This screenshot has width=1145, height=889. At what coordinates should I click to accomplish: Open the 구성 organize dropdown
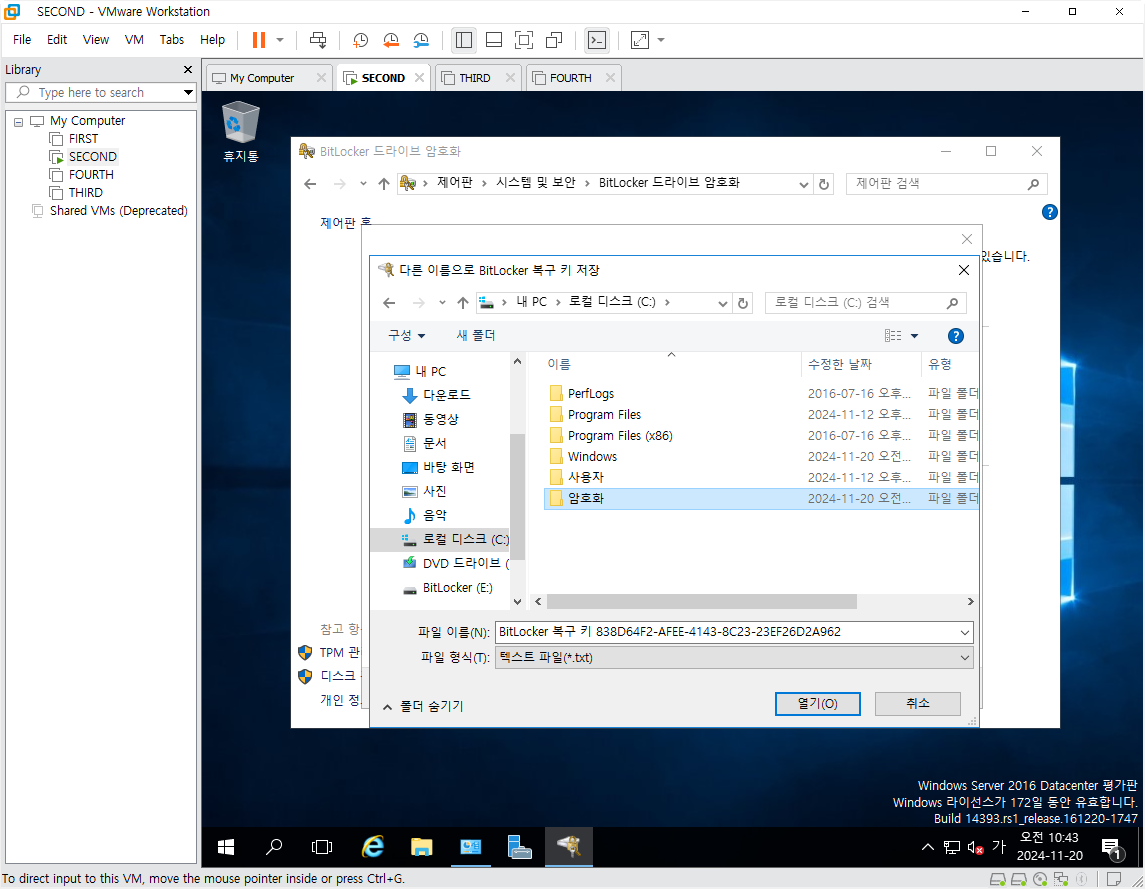click(407, 335)
